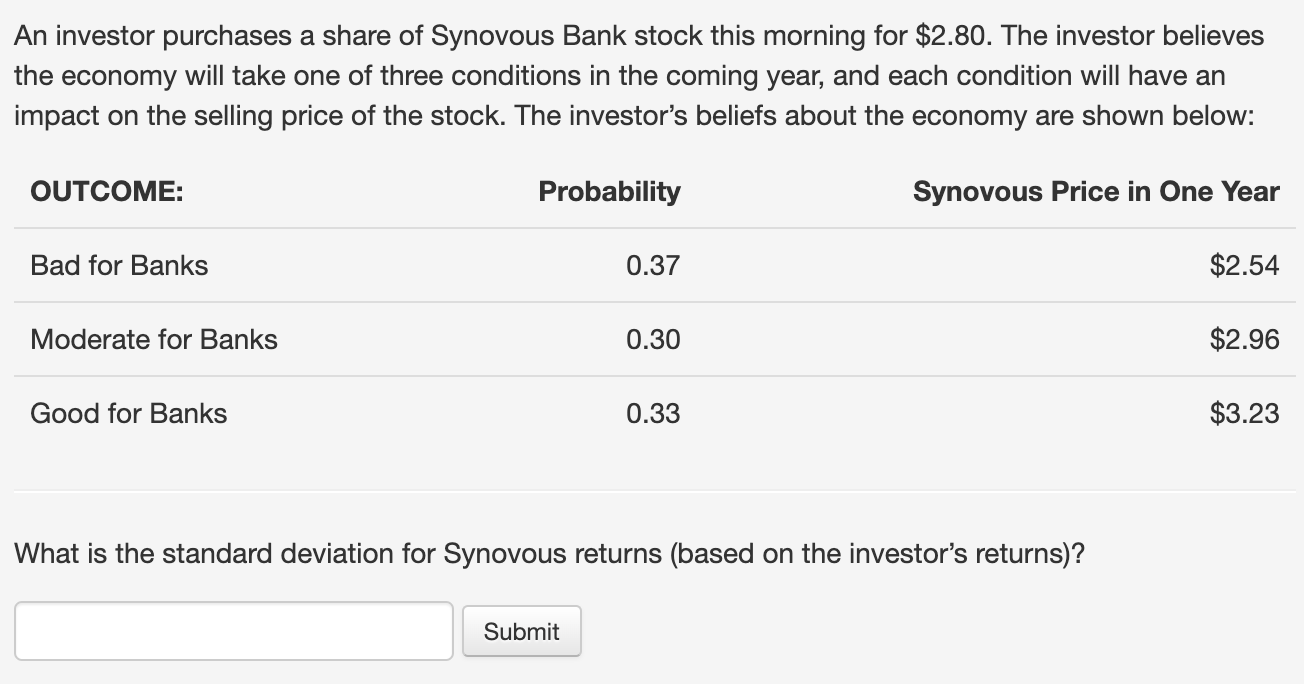
Task: Click the 0.30 probability value
Action: point(652,339)
